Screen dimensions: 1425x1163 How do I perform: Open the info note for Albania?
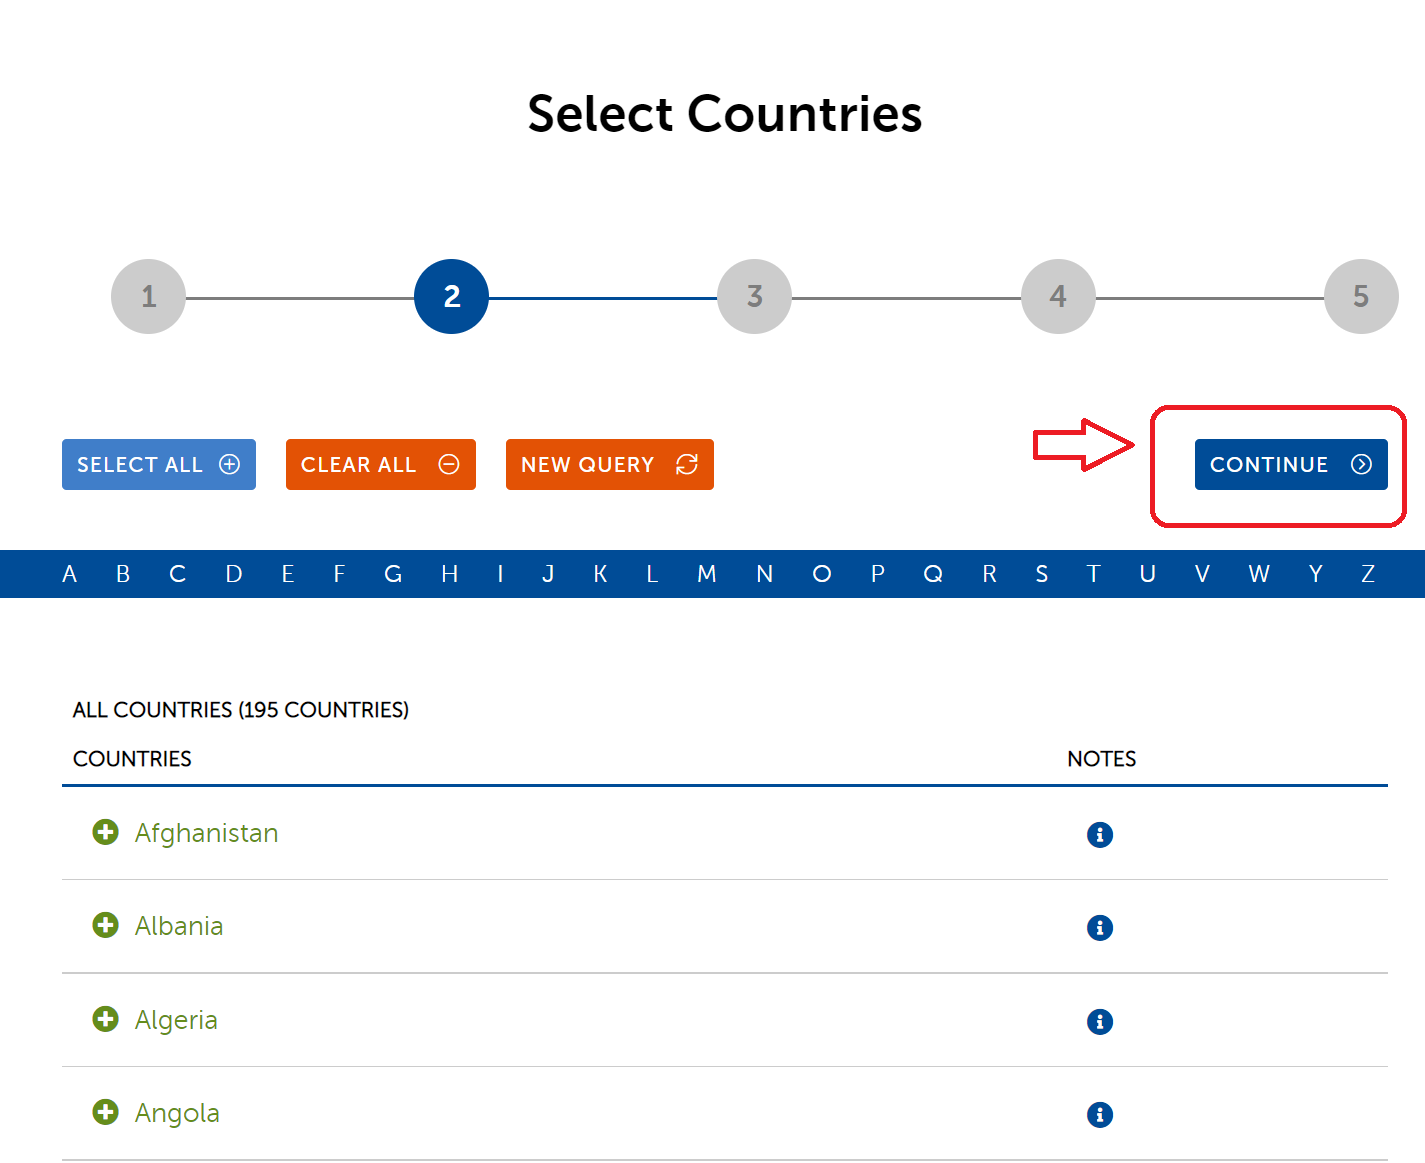tap(1099, 927)
